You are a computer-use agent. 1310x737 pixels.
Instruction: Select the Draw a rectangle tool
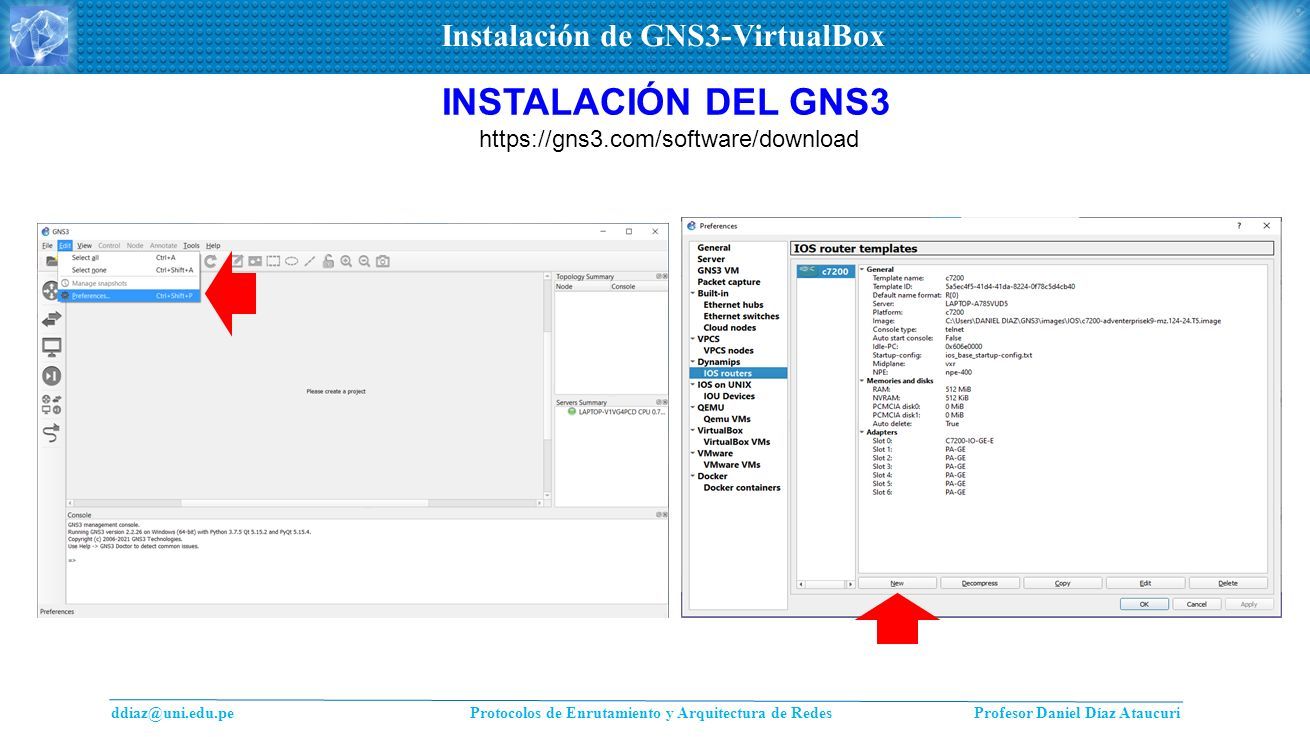[273, 261]
